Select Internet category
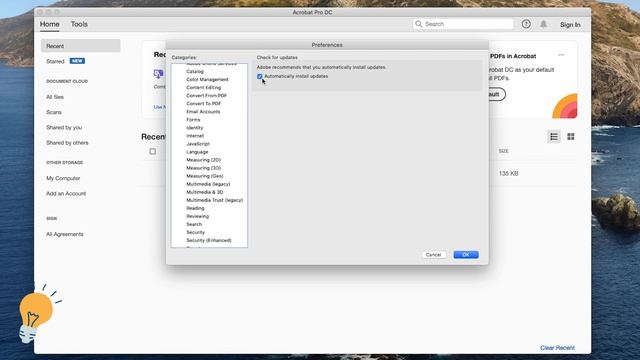The height and width of the screenshot is (360, 640). click(x=195, y=136)
